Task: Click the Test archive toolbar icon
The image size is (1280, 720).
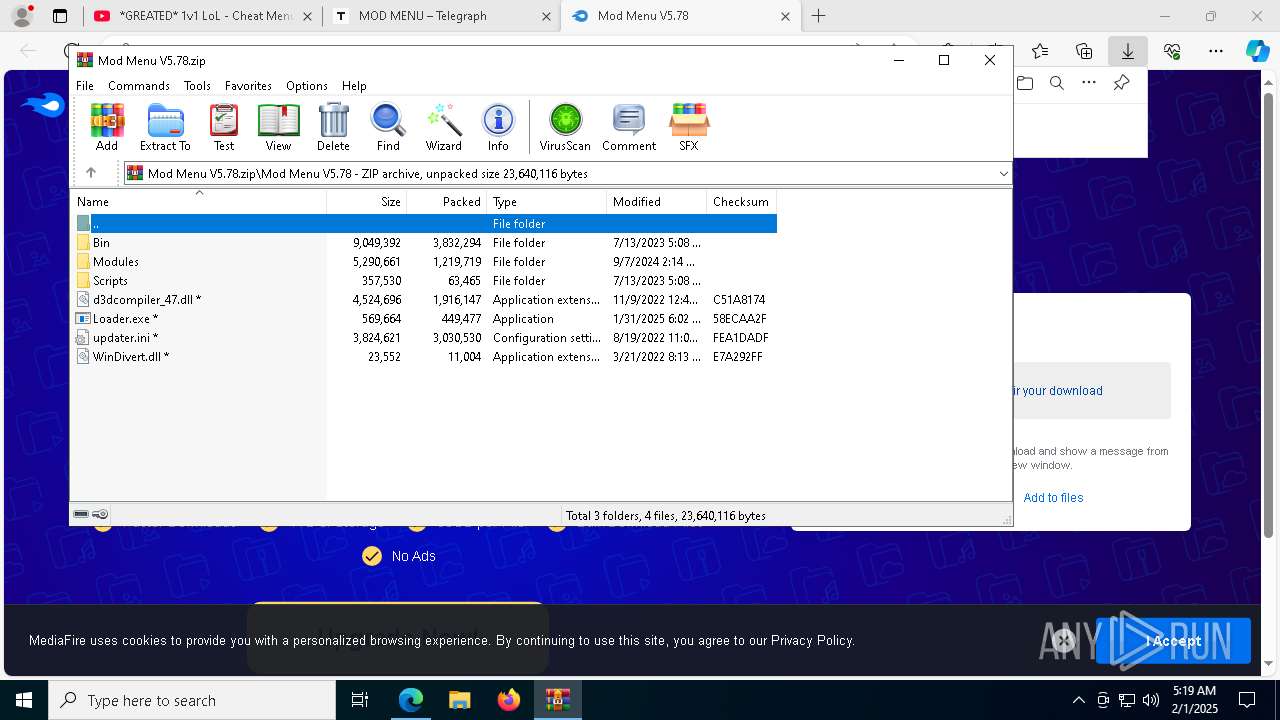Action: 224,127
